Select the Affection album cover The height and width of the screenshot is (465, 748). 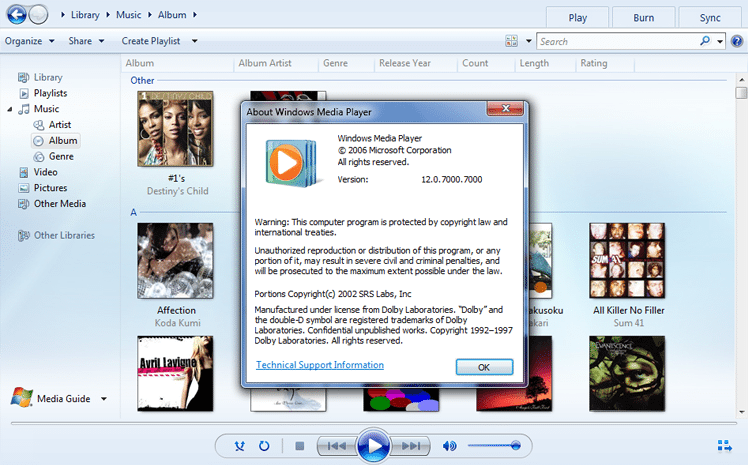click(x=175, y=261)
